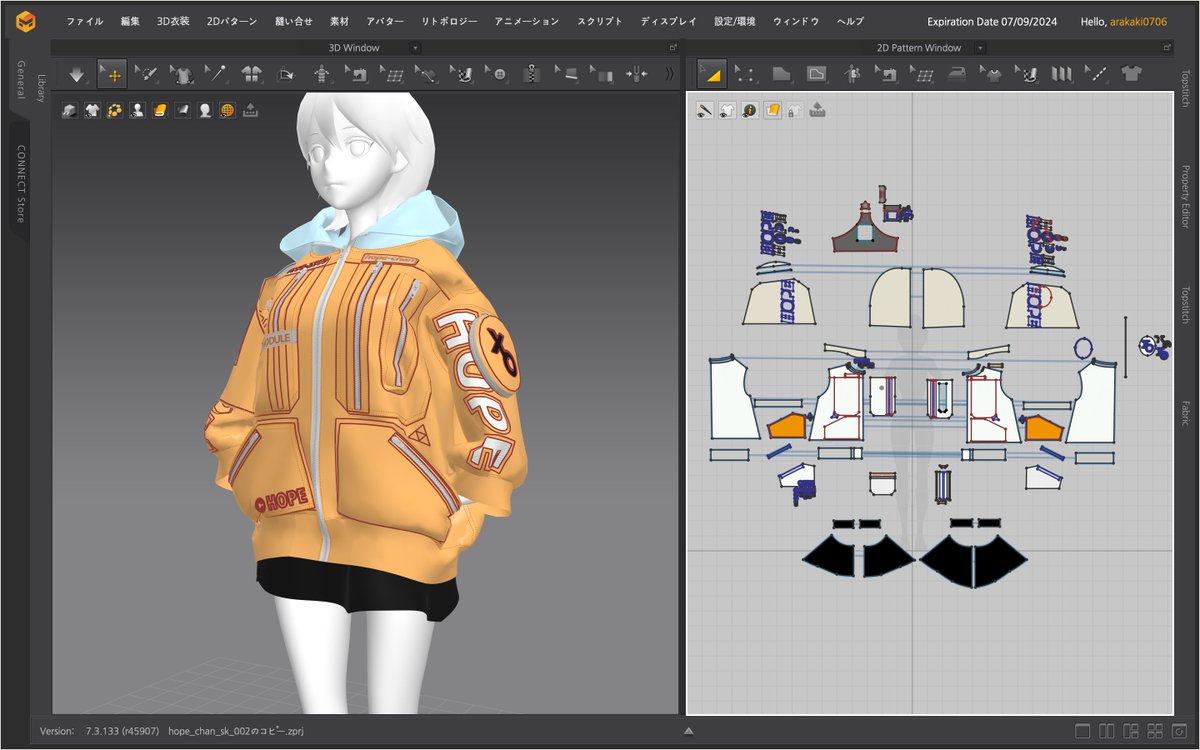Select the Edit Texture grid tool in 3D toolbar

[393, 73]
